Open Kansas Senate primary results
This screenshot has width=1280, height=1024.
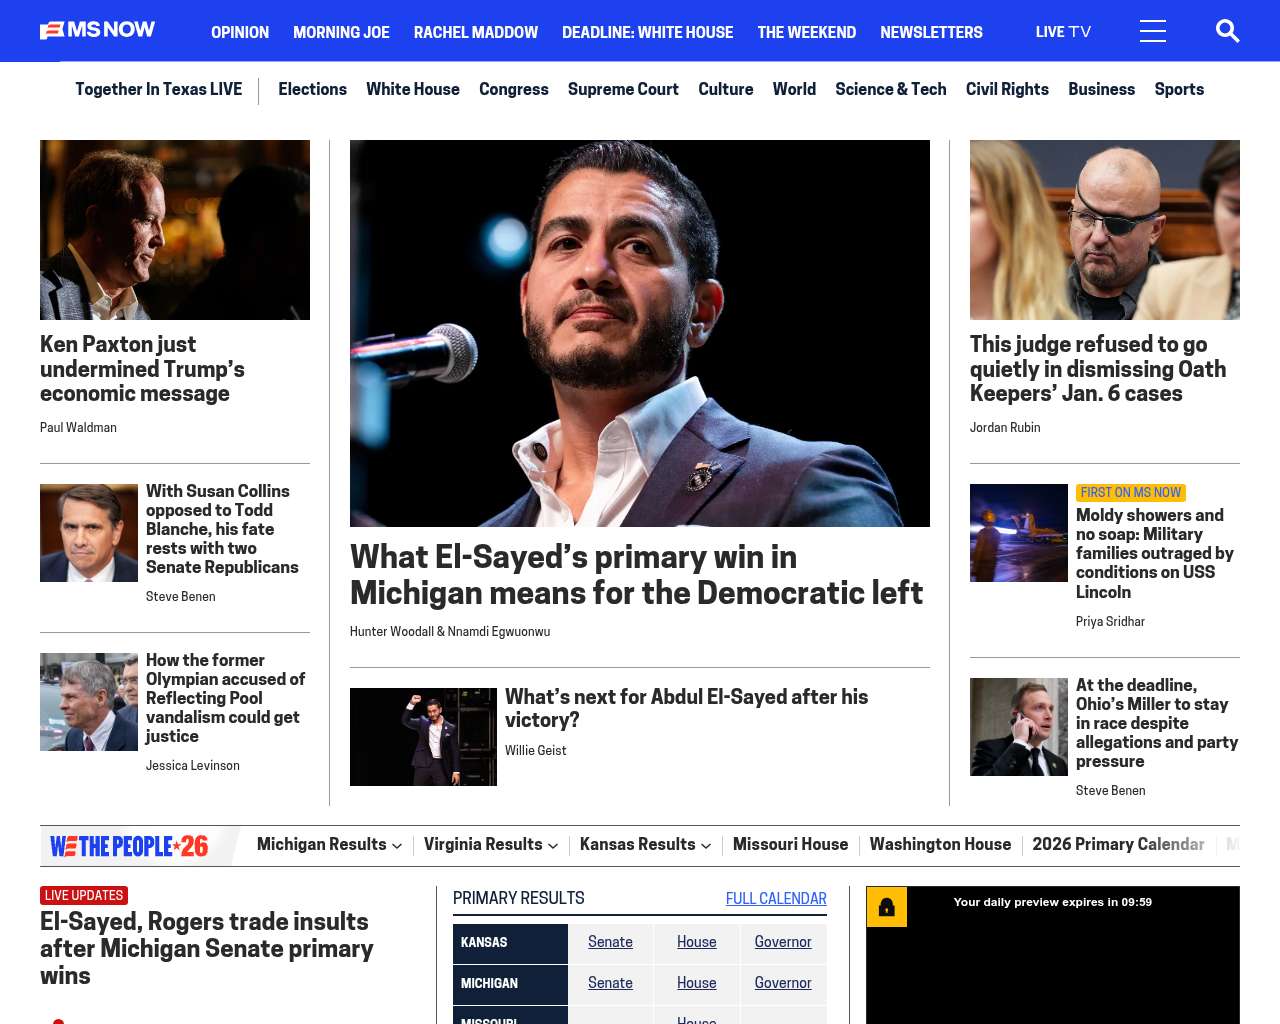pos(610,942)
